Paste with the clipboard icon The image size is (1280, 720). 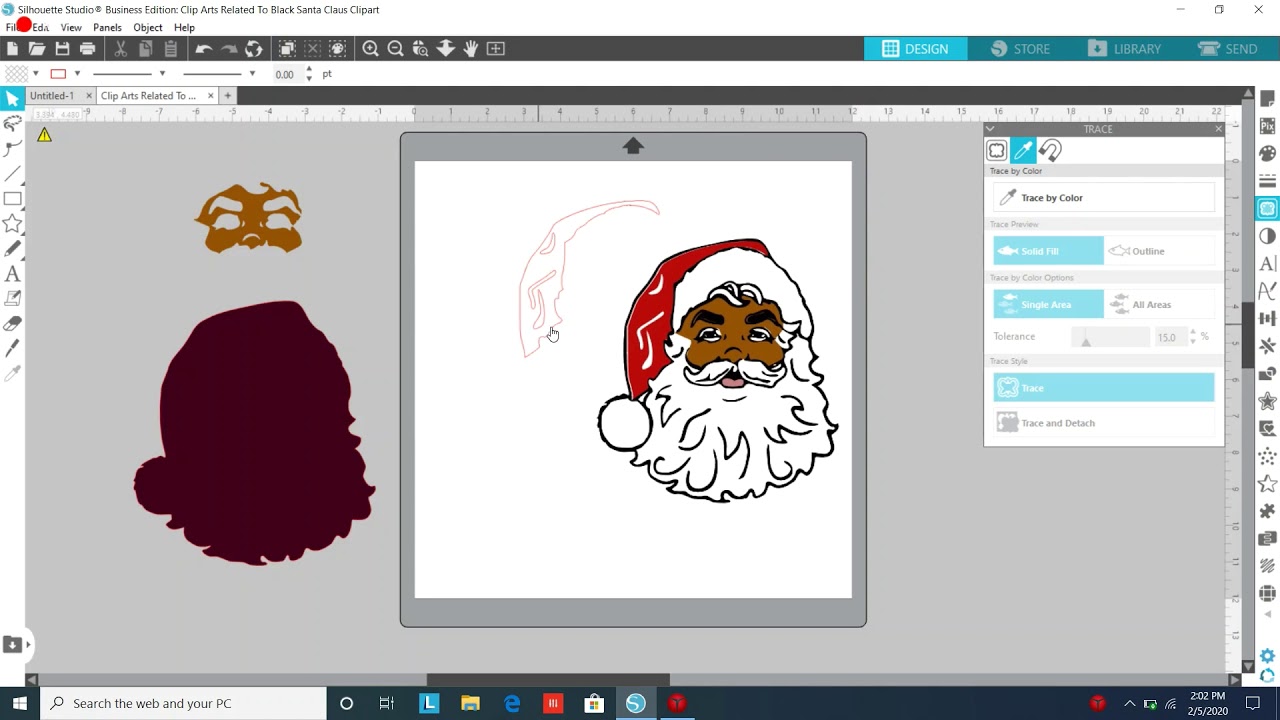pyautogui.click(x=170, y=48)
